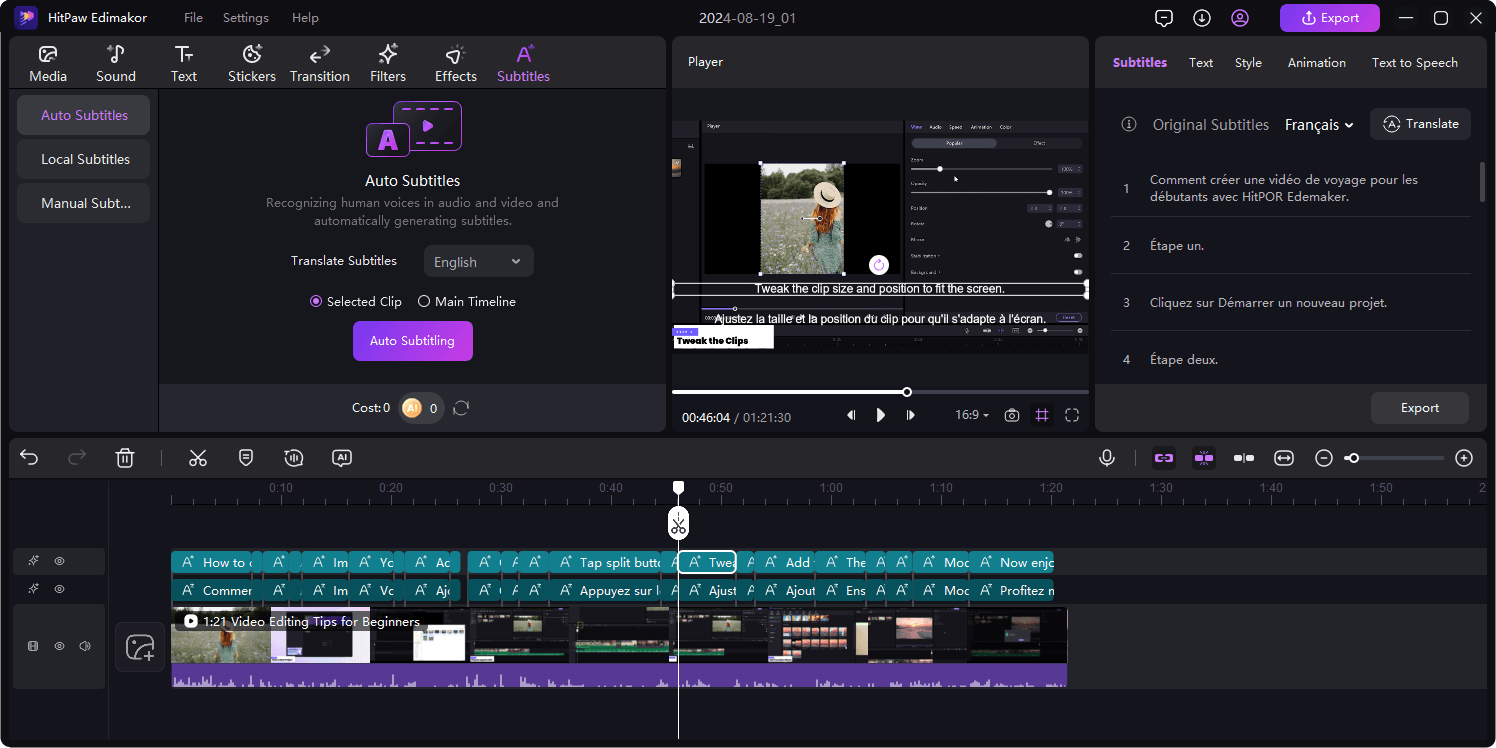Open the Stickers panel
The image size is (1496, 748).
(x=252, y=64)
